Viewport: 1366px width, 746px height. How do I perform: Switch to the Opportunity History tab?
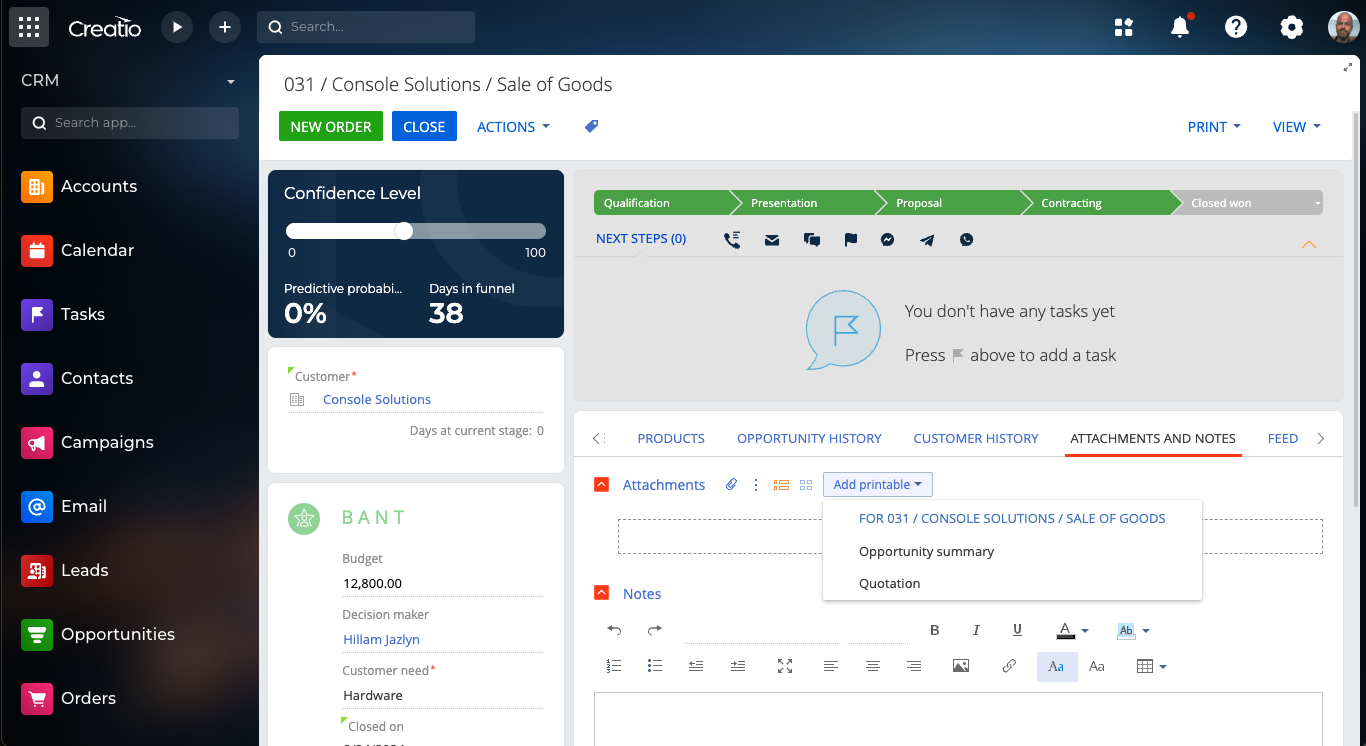tap(809, 438)
